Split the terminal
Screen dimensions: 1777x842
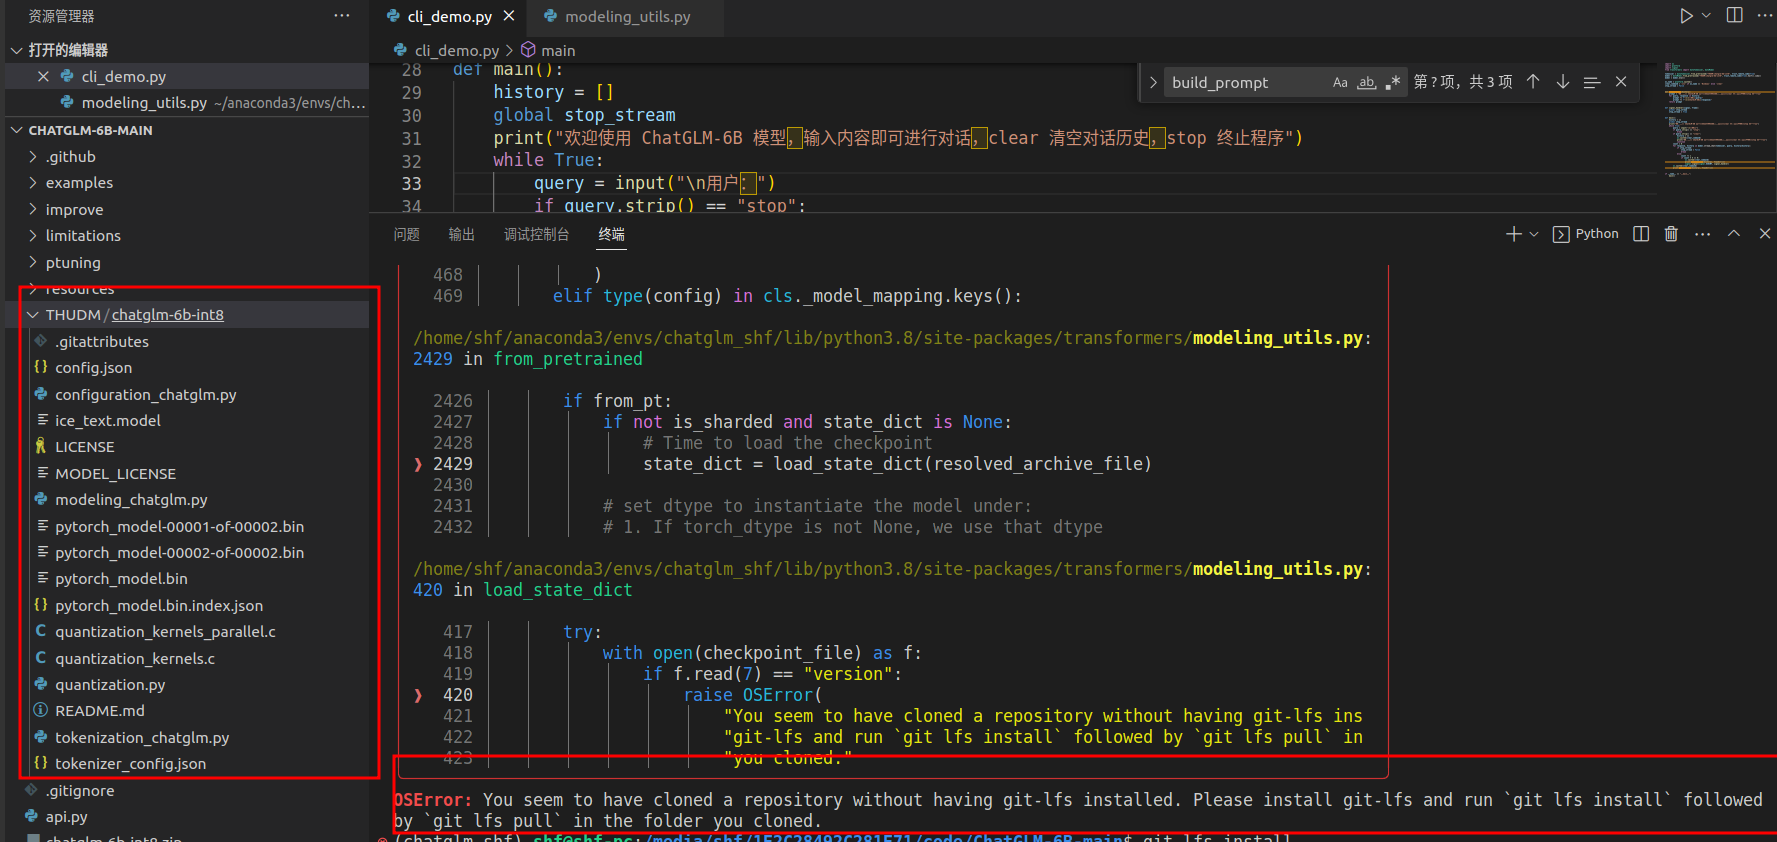[x=1641, y=233]
